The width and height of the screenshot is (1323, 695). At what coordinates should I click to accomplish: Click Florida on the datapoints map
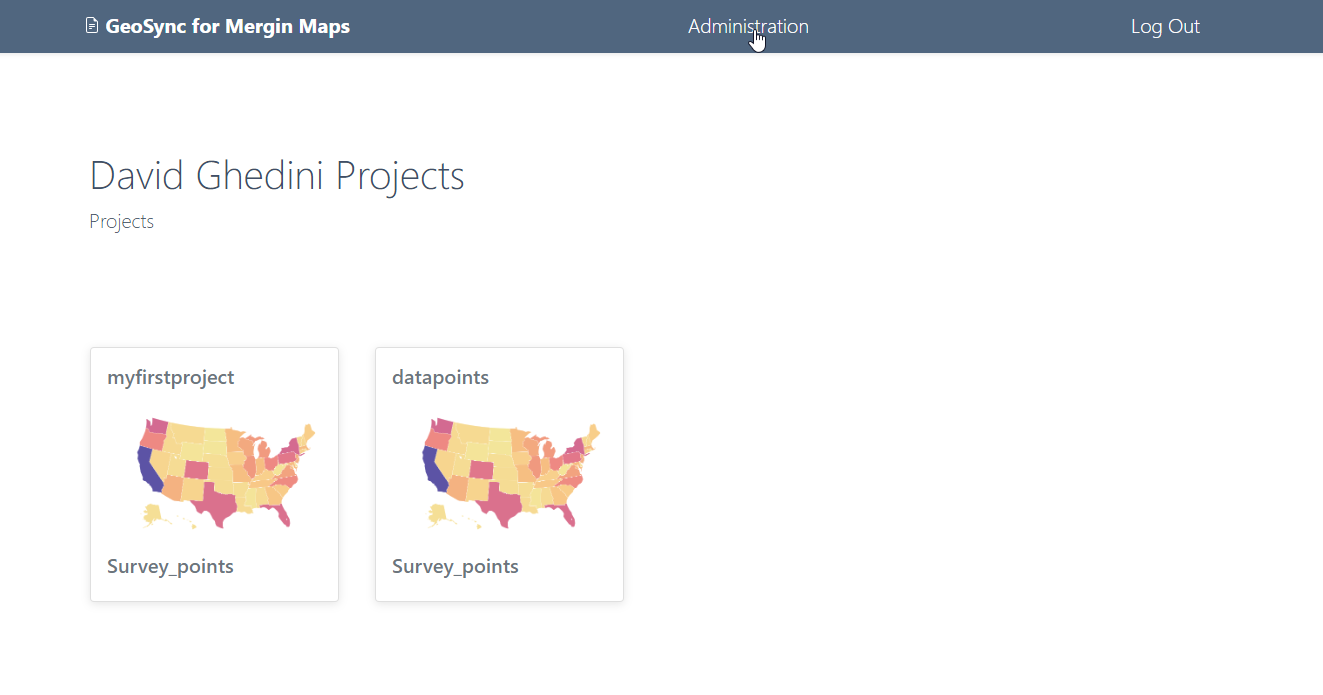[567, 514]
